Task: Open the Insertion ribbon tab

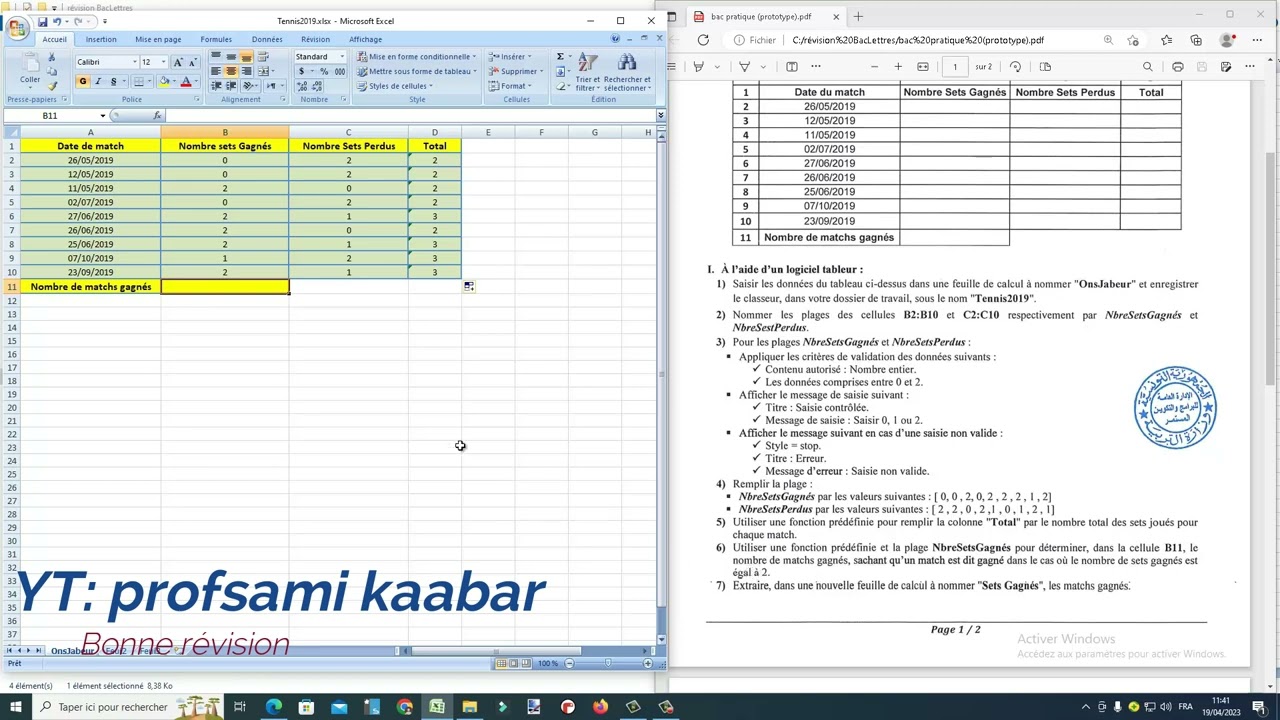Action: [101, 40]
